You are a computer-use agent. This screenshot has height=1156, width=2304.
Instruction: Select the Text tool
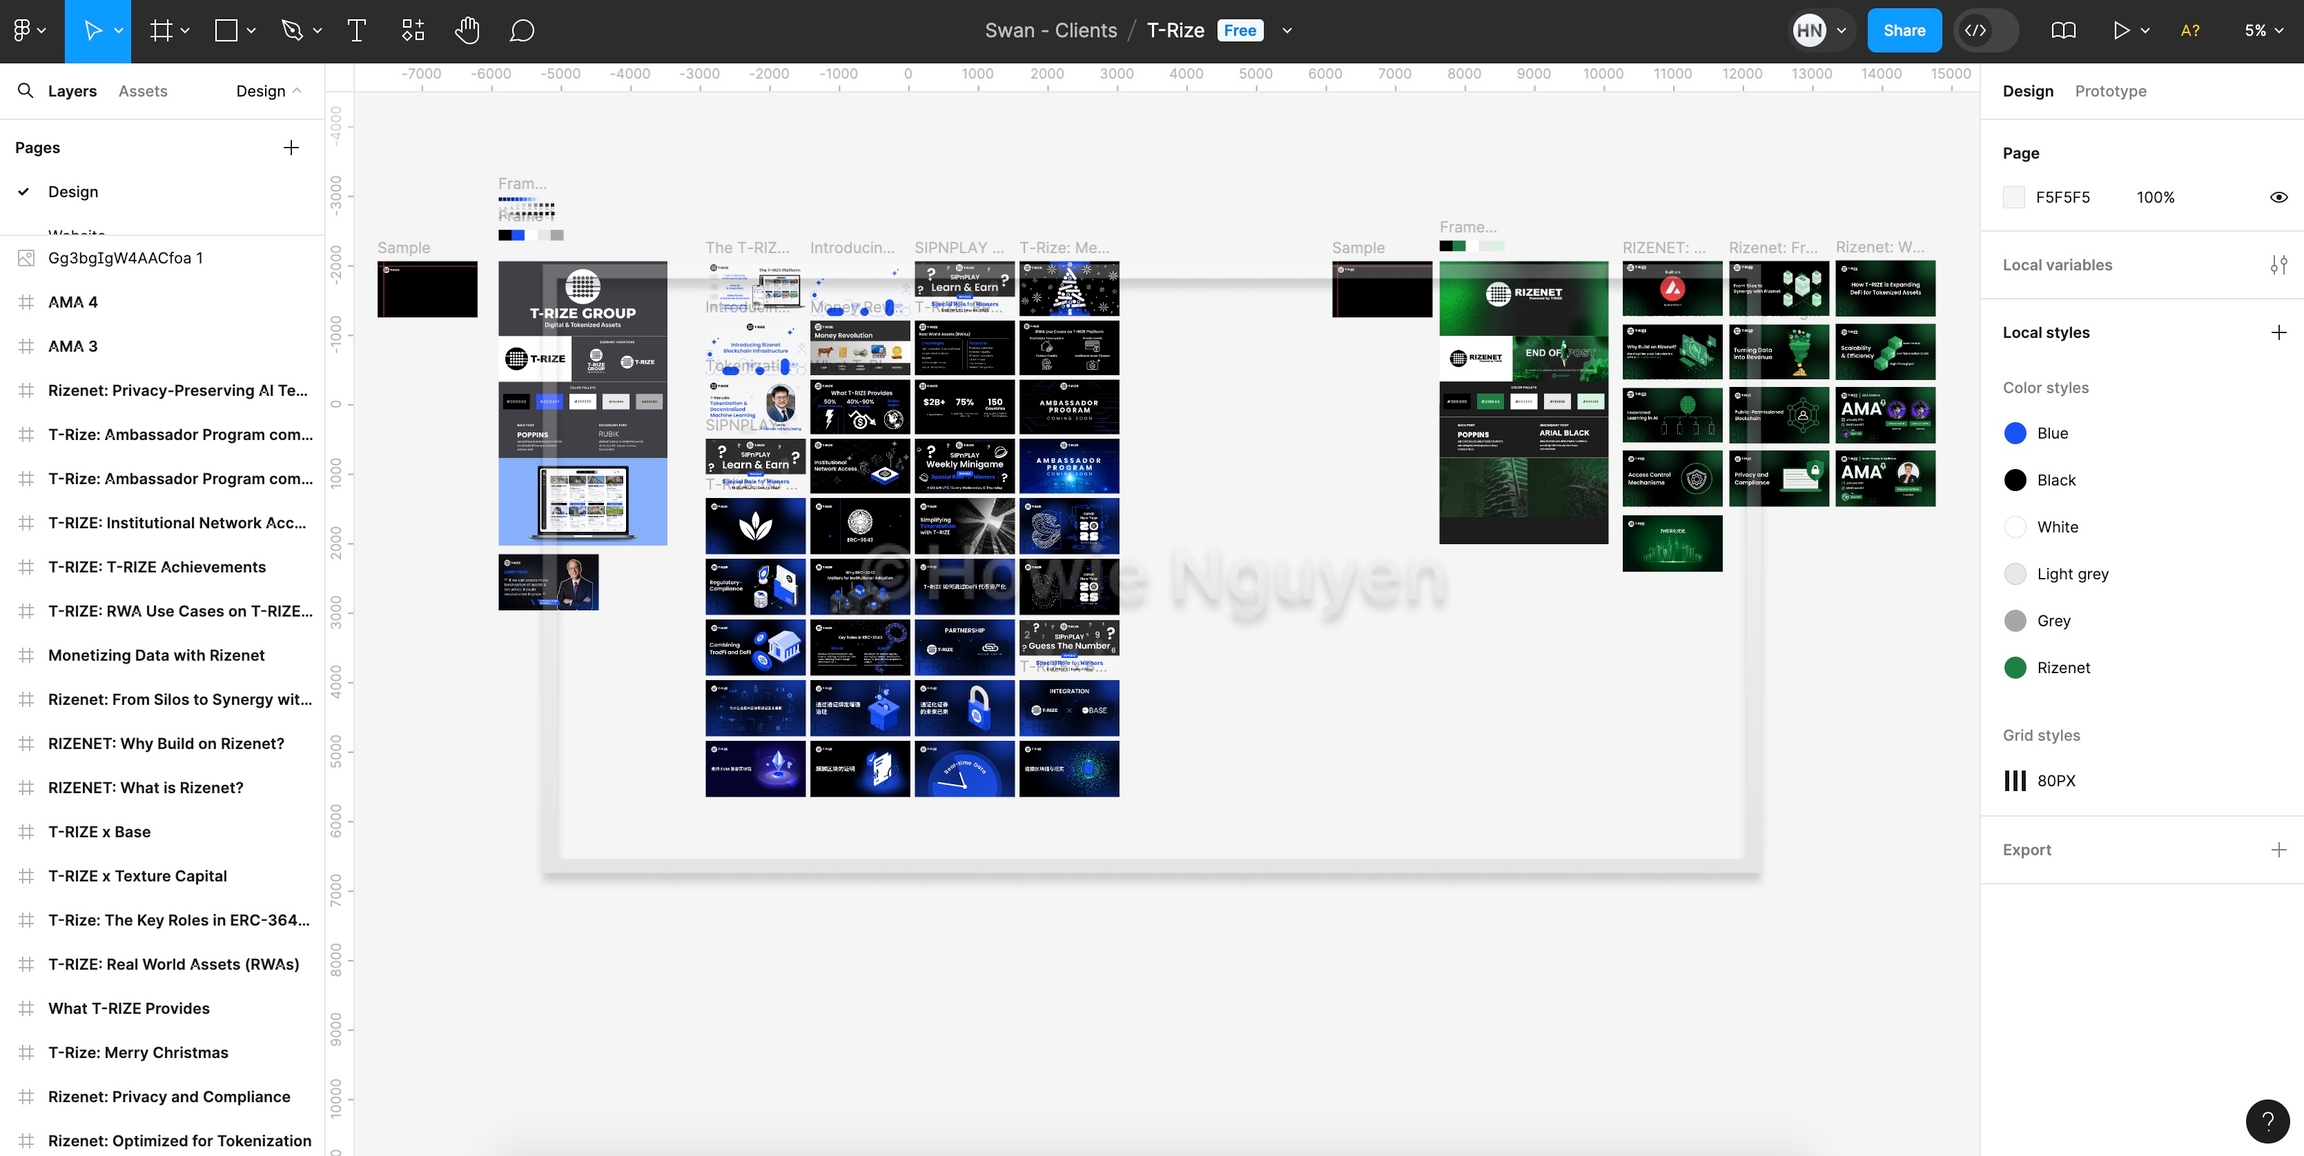(x=356, y=31)
